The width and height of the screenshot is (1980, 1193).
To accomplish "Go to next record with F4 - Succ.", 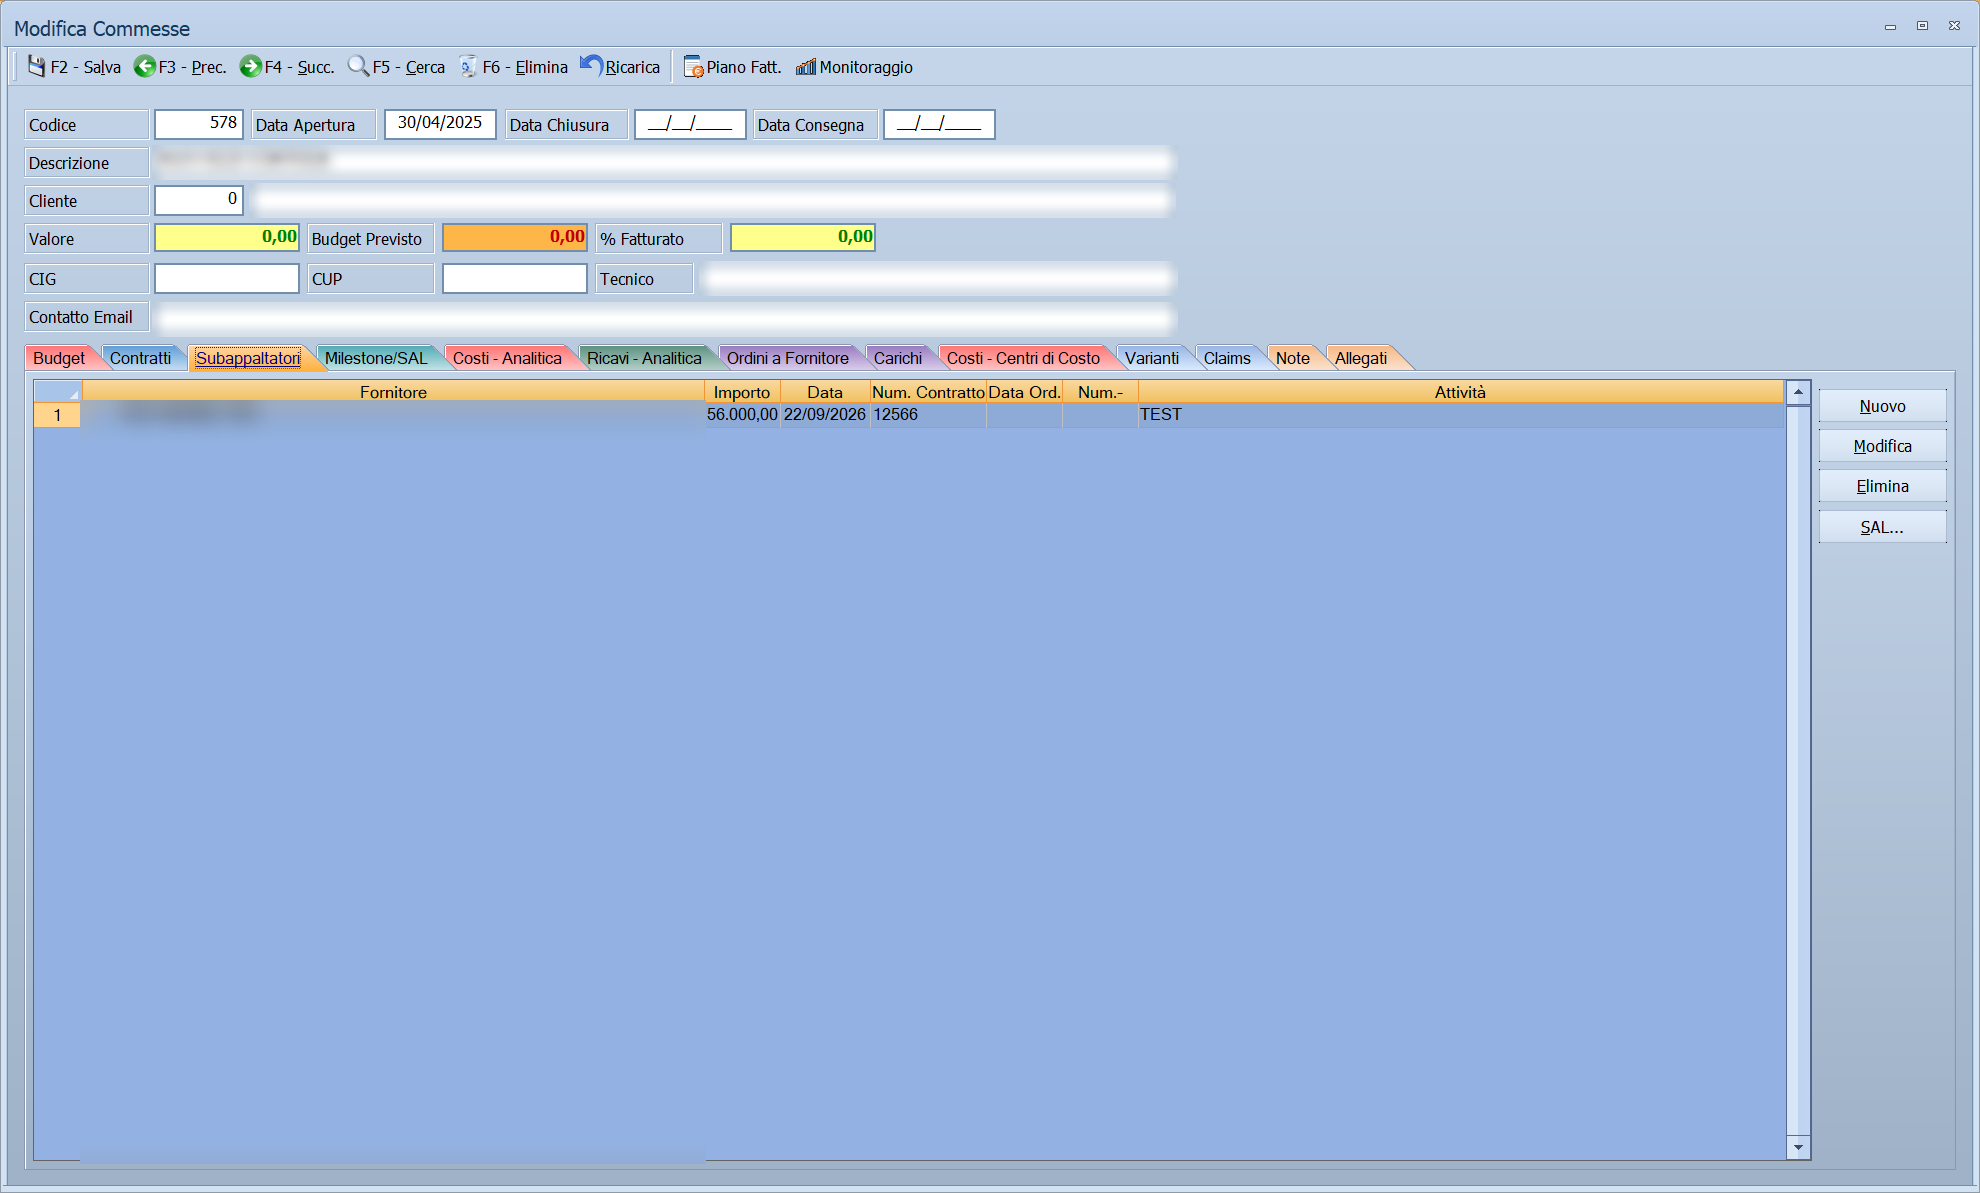I will 287,67.
